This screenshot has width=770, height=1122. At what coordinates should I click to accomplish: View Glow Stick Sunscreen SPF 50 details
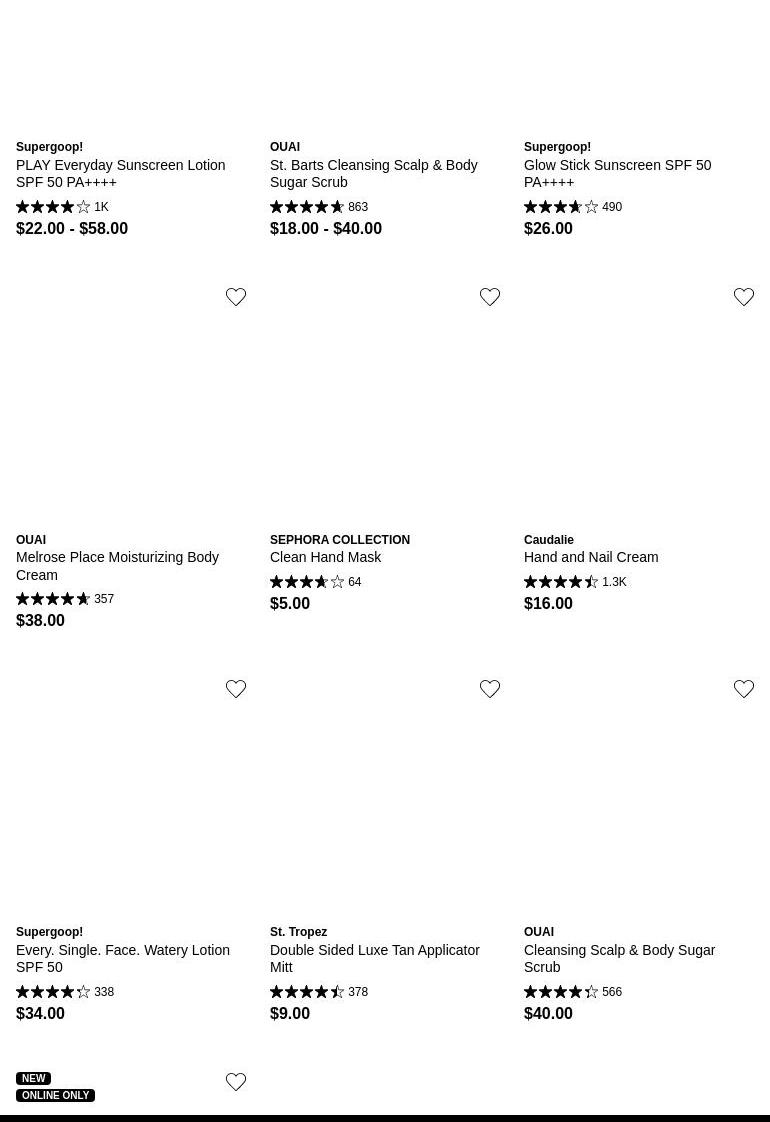[x=617, y=173]
